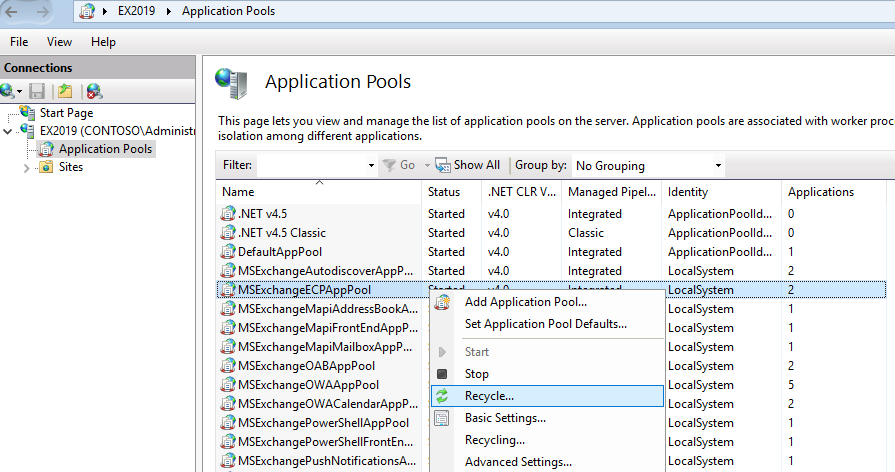
Task: Select the .NET v4.5 Classic pool
Action: 281,233
